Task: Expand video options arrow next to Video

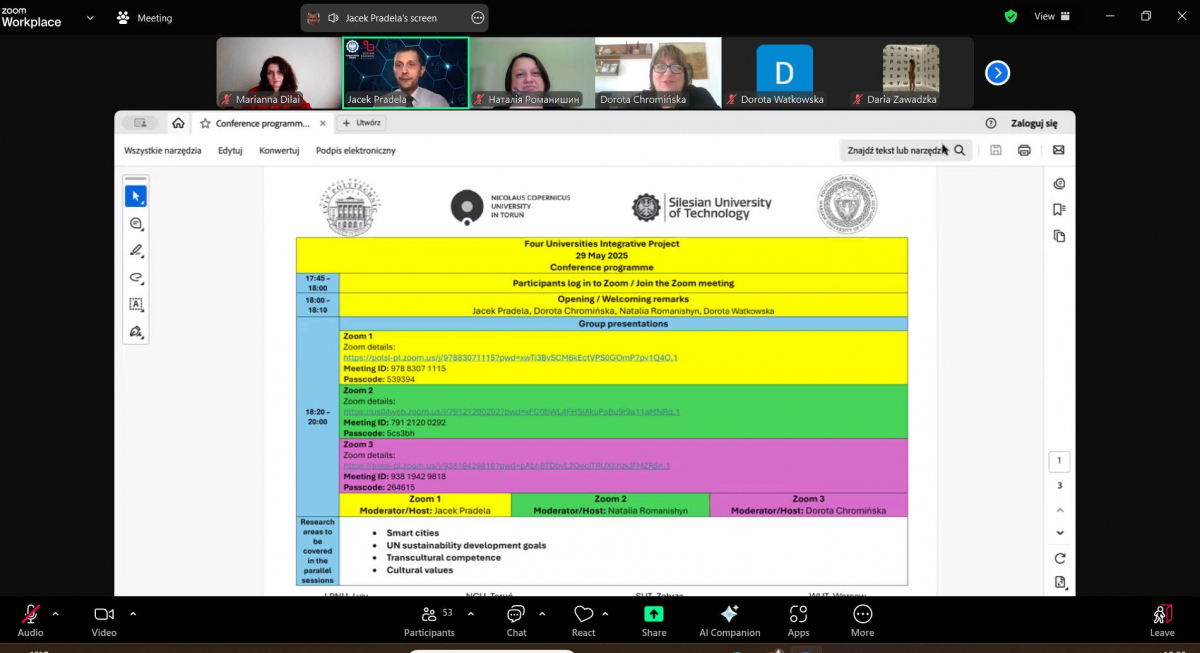Action: point(133,614)
